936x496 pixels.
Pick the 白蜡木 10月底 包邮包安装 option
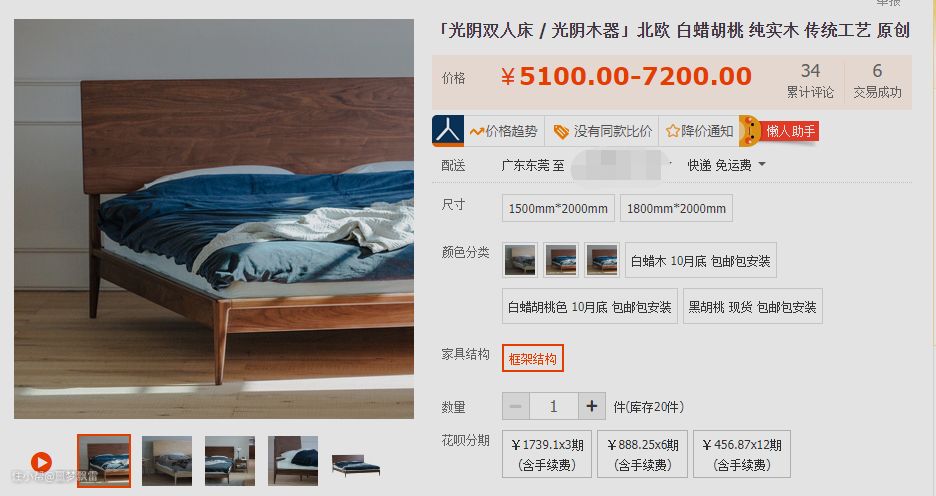701,260
